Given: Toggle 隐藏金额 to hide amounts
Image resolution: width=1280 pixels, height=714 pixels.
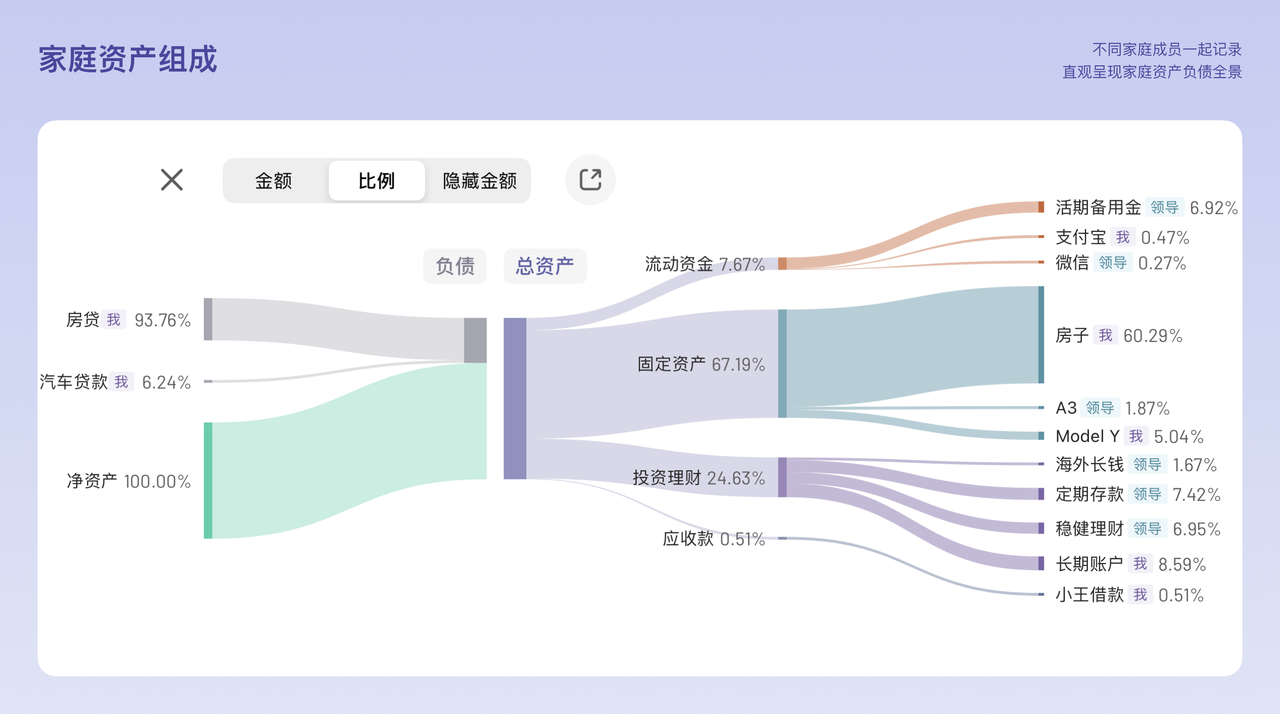Looking at the screenshot, I should coord(480,181).
